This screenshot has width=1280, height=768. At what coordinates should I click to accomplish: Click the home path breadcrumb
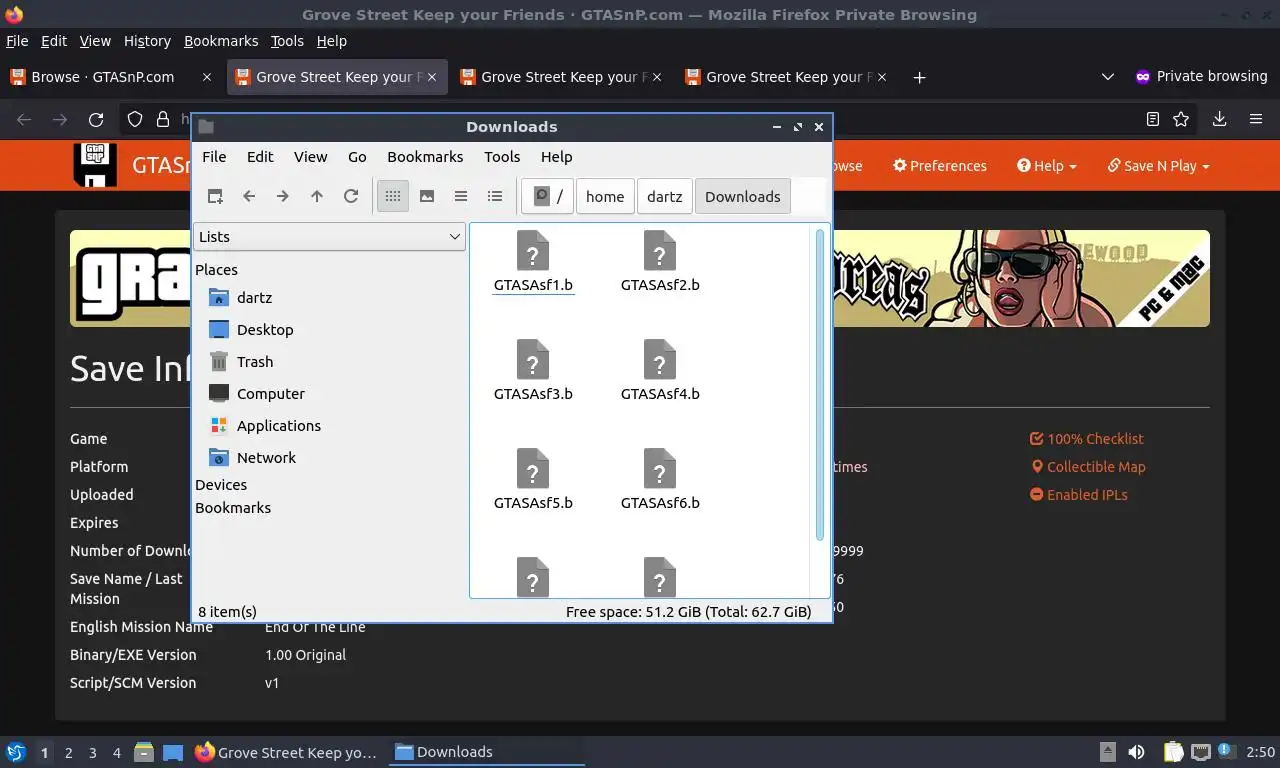[605, 196]
